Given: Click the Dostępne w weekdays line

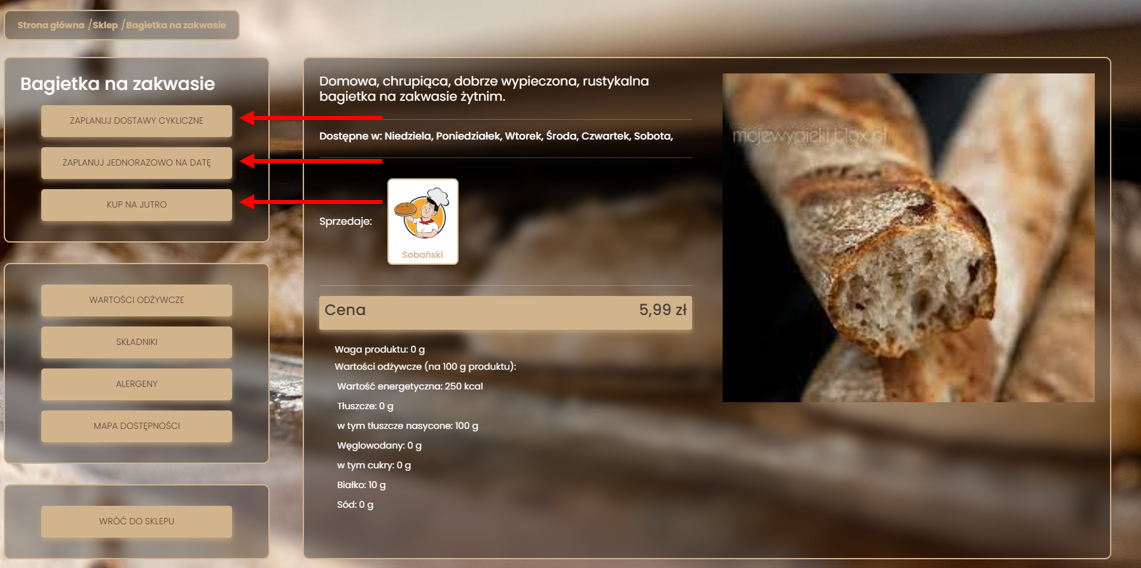Looking at the screenshot, I should click(x=496, y=136).
